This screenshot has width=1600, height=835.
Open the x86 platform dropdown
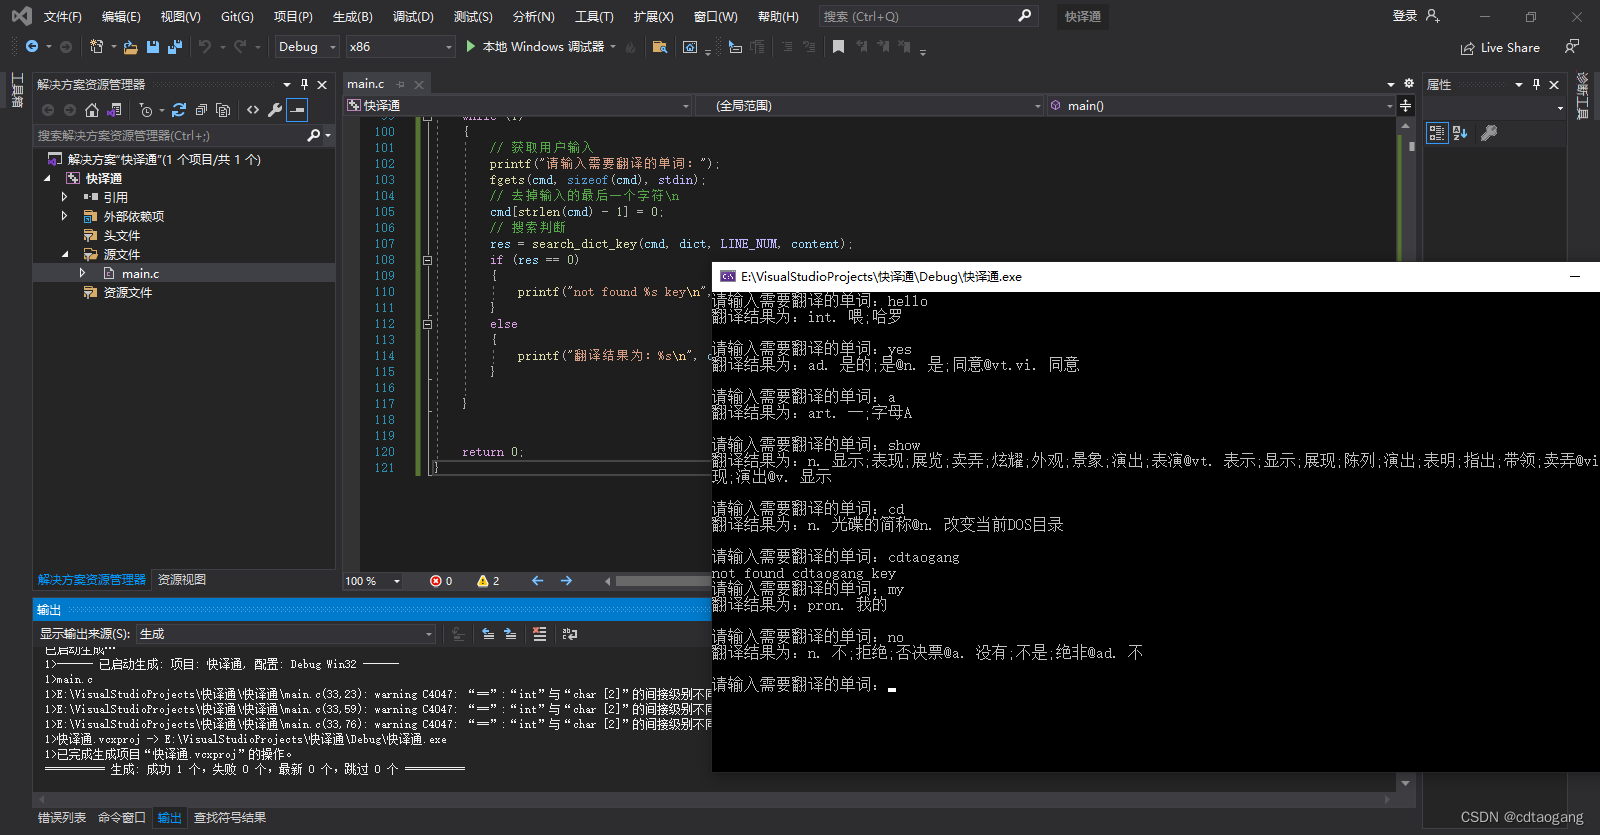pyautogui.click(x=401, y=47)
